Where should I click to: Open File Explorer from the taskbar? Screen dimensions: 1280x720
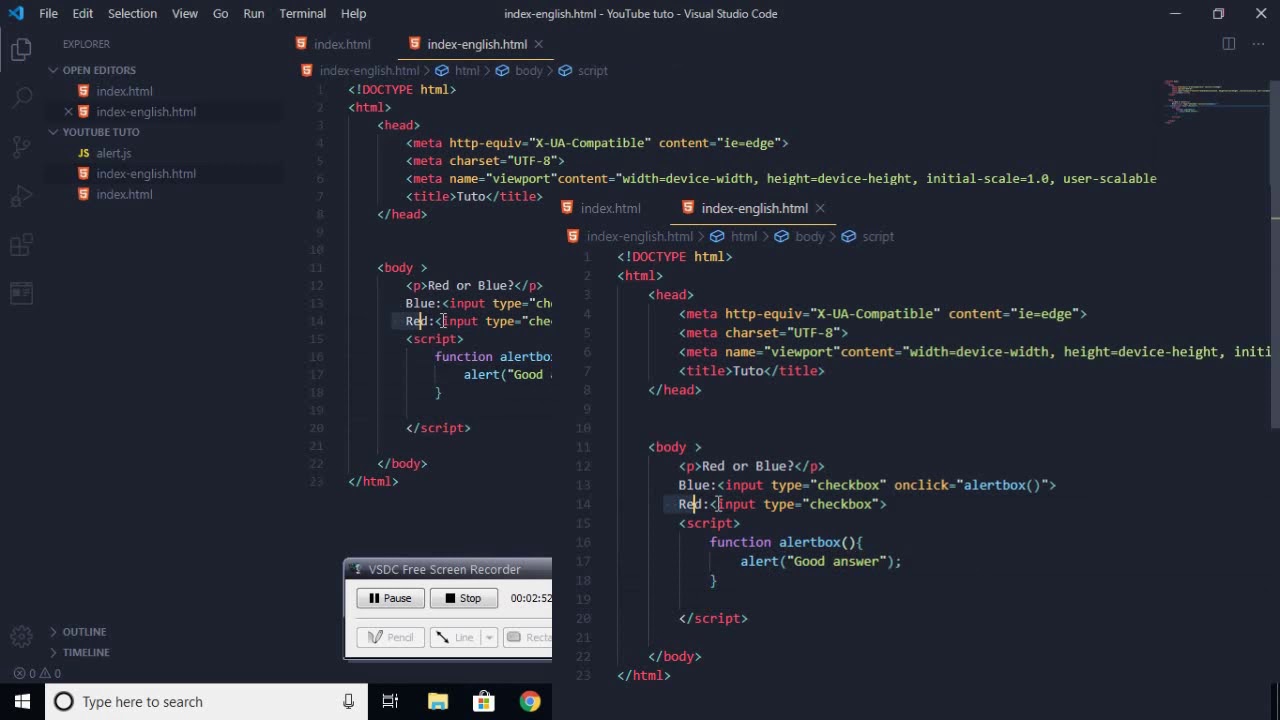(x=438, y=701)
